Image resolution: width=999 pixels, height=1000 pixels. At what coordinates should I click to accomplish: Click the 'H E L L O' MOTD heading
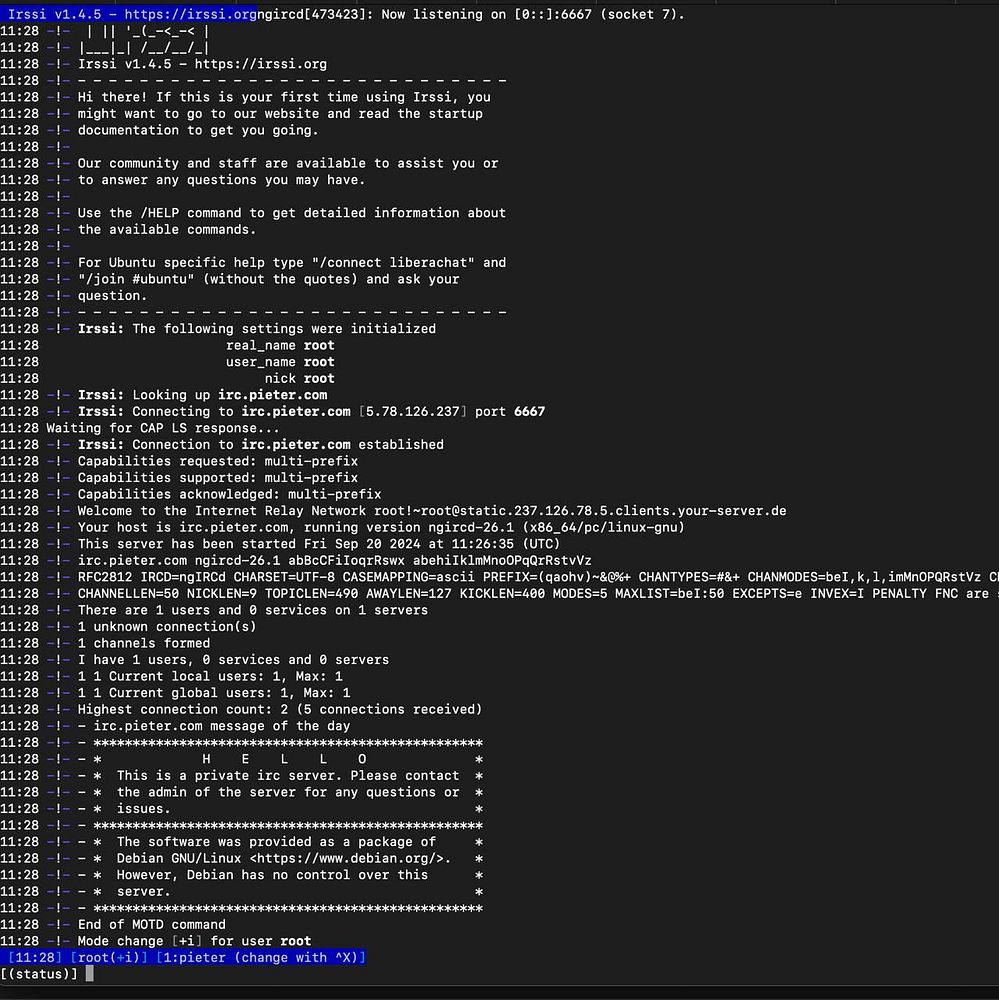[284, 760]
